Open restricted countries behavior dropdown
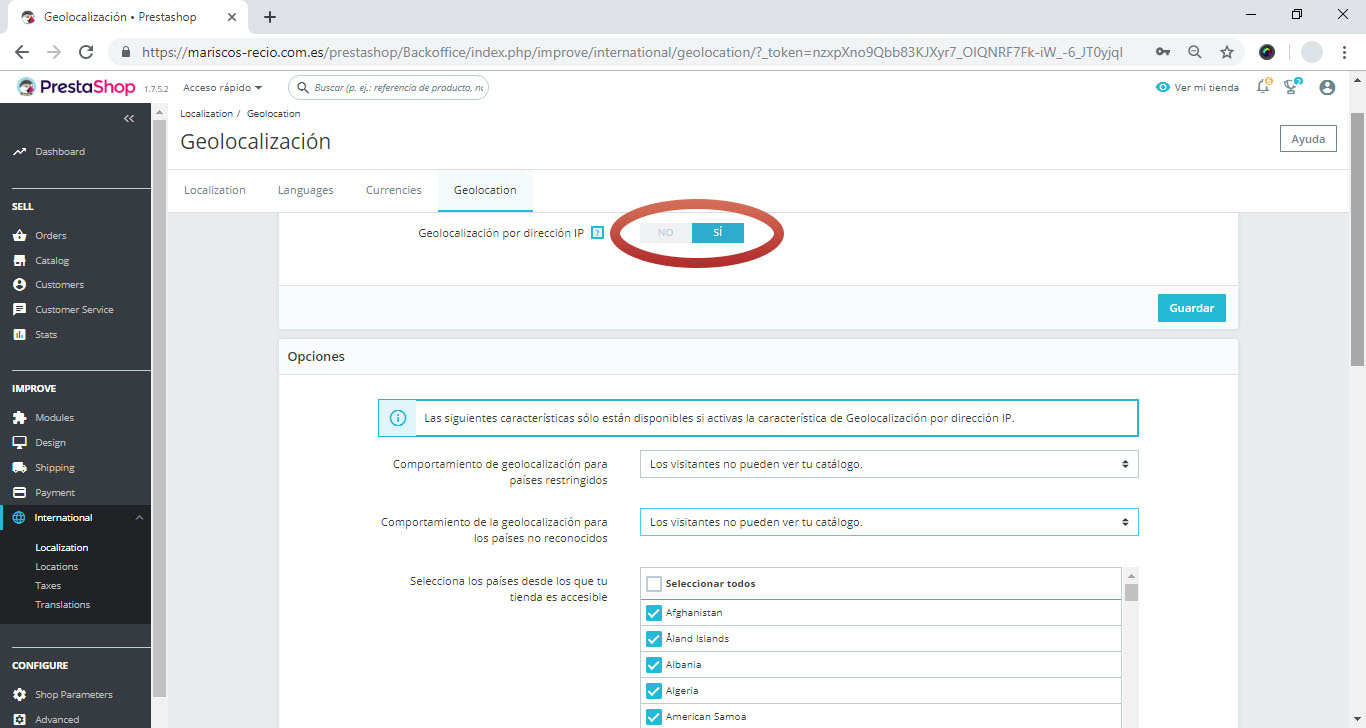Screen dimensions: 1366x728 tap(889, 464)
